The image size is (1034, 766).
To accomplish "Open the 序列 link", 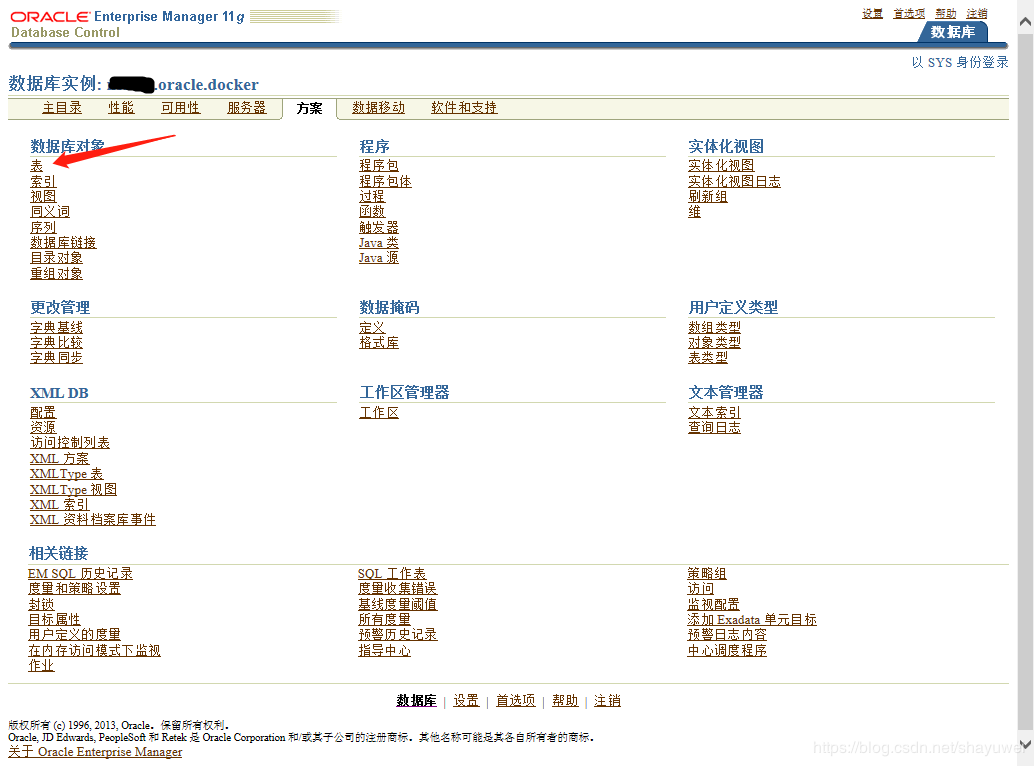I will pyautogui.click(x=43, y=227).
